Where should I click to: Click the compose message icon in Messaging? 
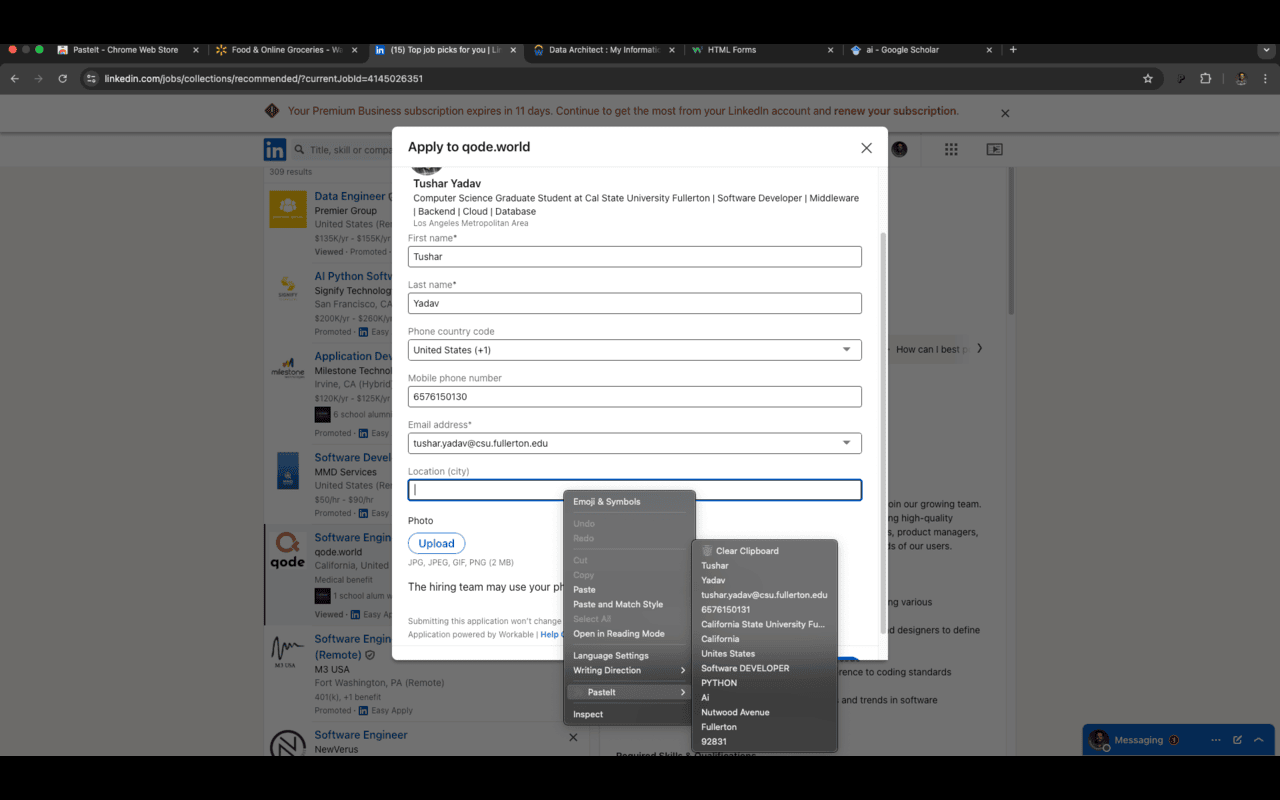pos(1237,740)
